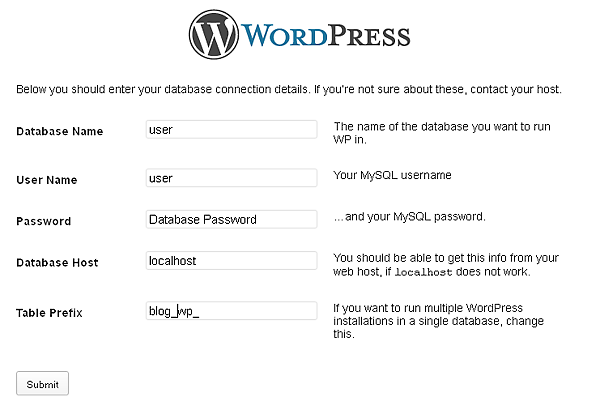Place cursor in Table Prefix field
The width and height of the screenshot is (600, 410).
tap(232, 311)
